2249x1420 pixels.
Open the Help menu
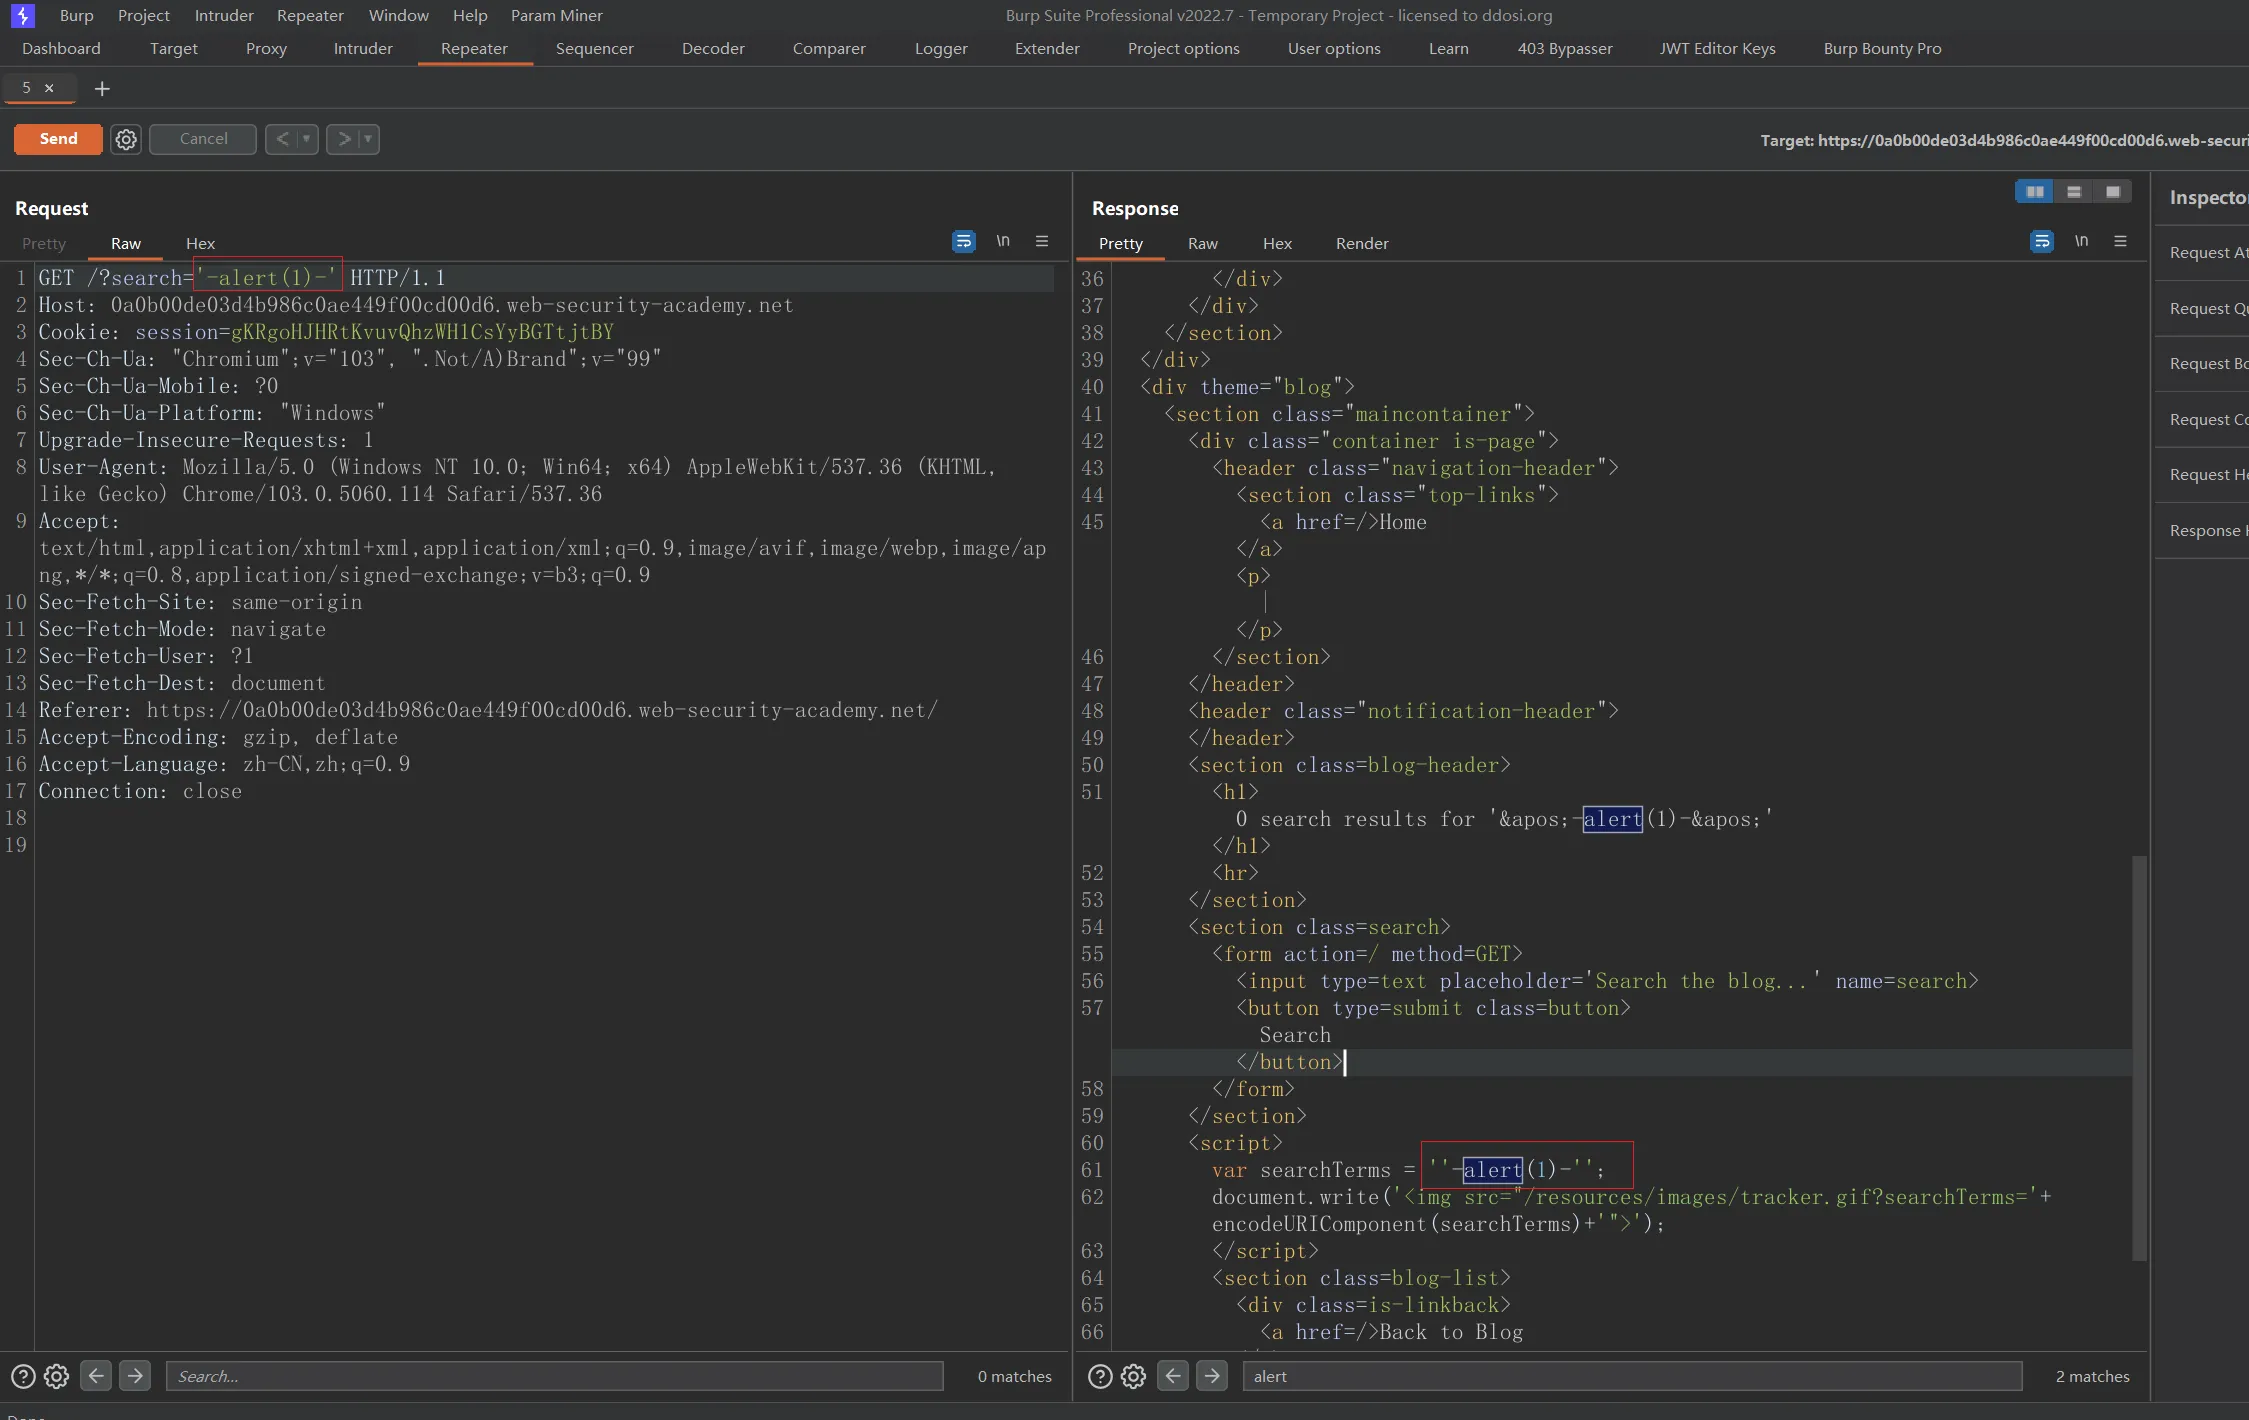pos(470,15)
